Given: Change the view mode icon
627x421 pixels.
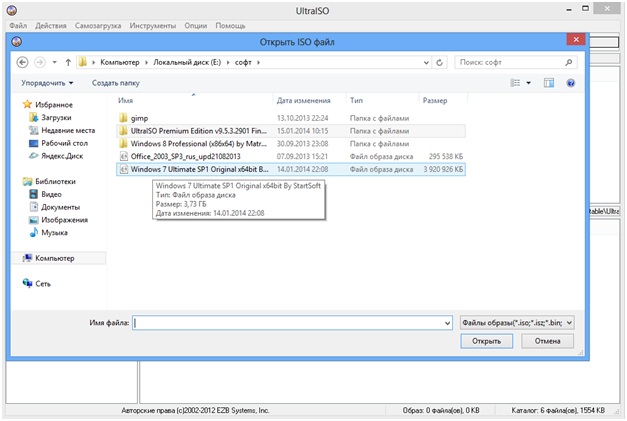Looking at the screenshot, I should tap(515, 83).
